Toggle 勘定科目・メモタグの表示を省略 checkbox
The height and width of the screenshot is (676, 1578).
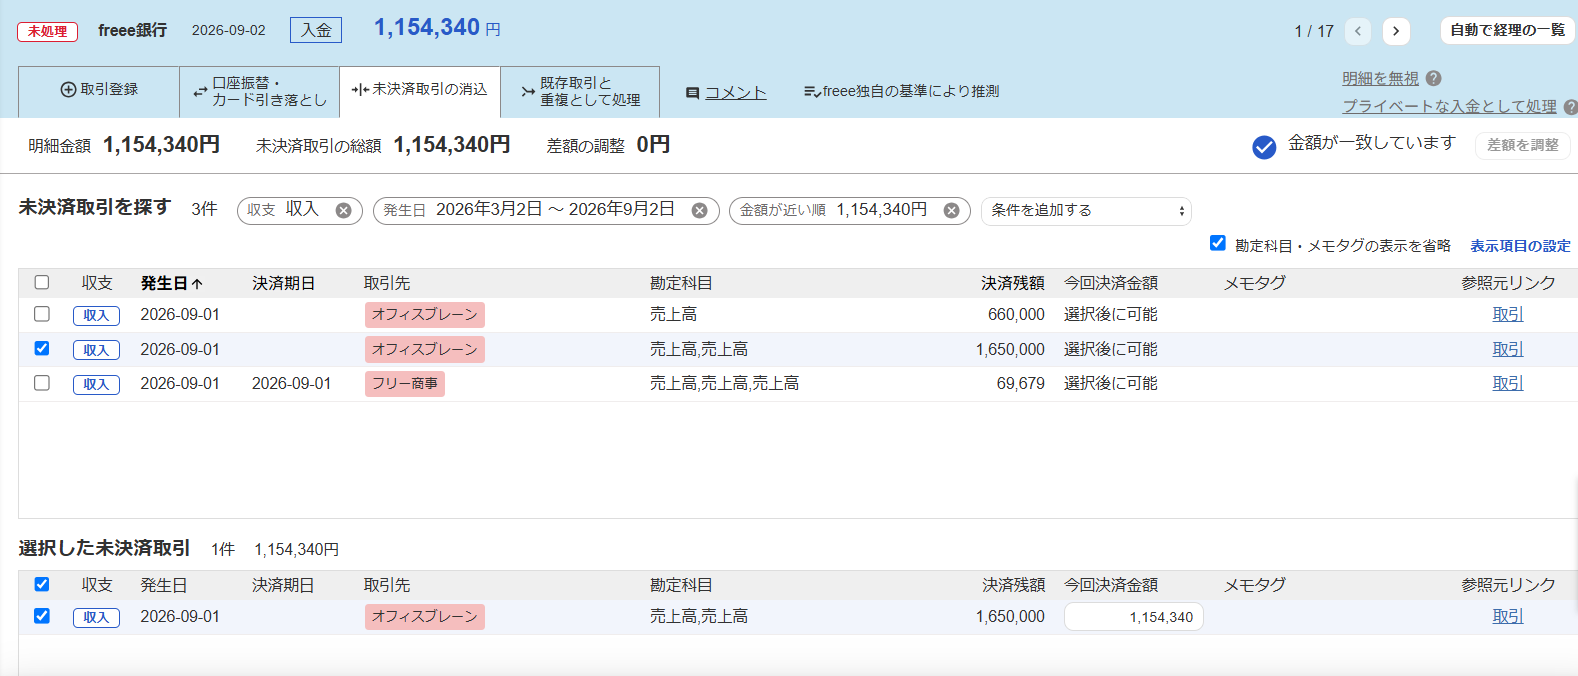pyautogui.click(x=1218, y=243)
